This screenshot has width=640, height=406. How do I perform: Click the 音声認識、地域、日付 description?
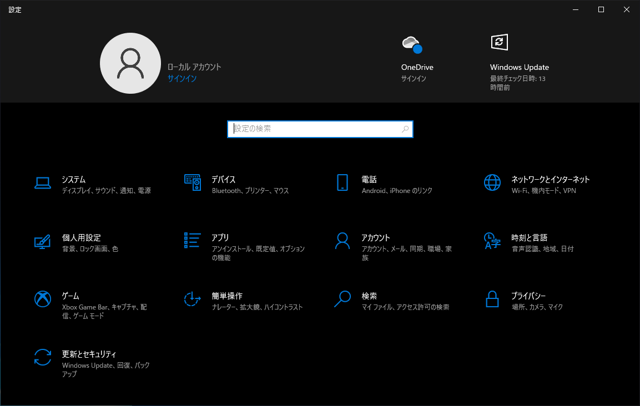click(542, 249)
